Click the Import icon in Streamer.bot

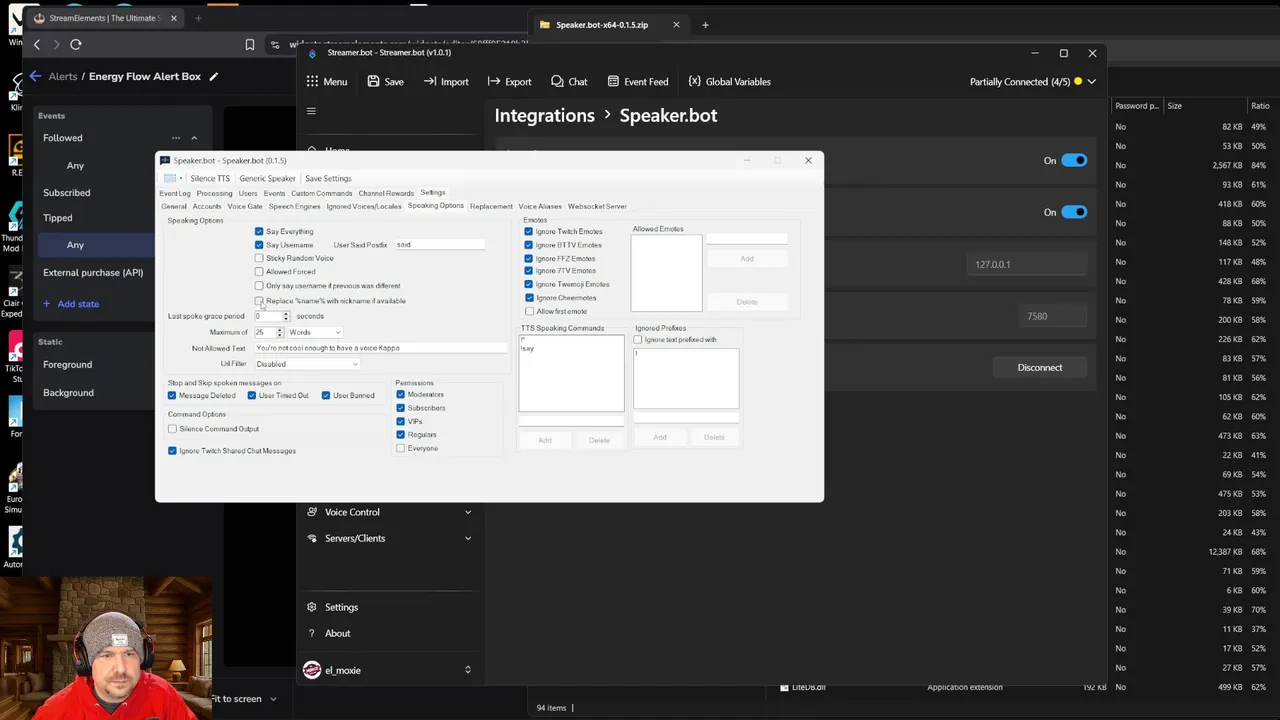(433, 82)
